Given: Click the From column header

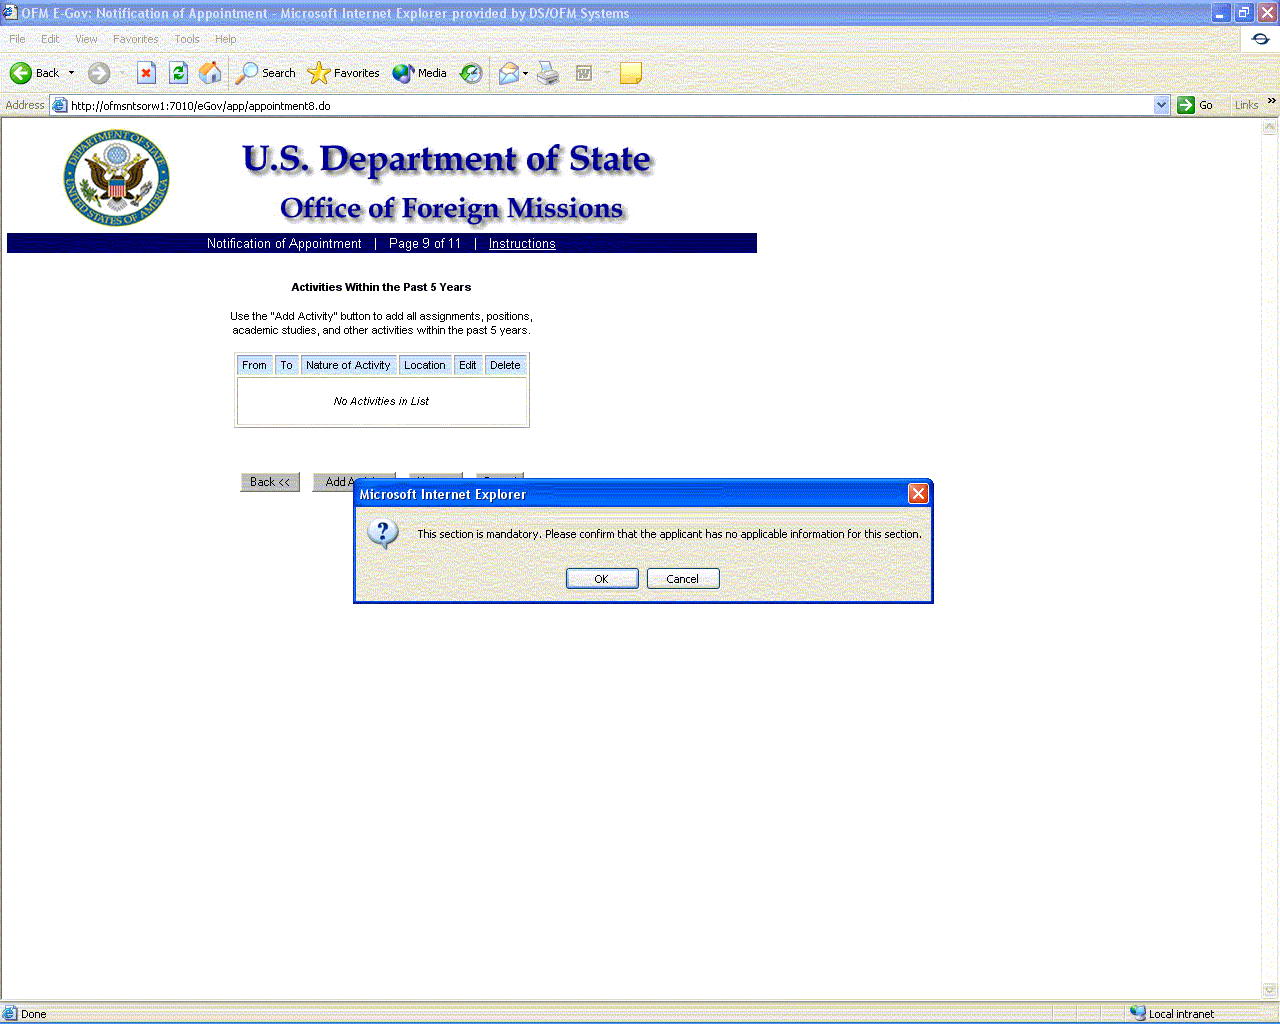Looking at the screenshot, I should pos(255,365).
